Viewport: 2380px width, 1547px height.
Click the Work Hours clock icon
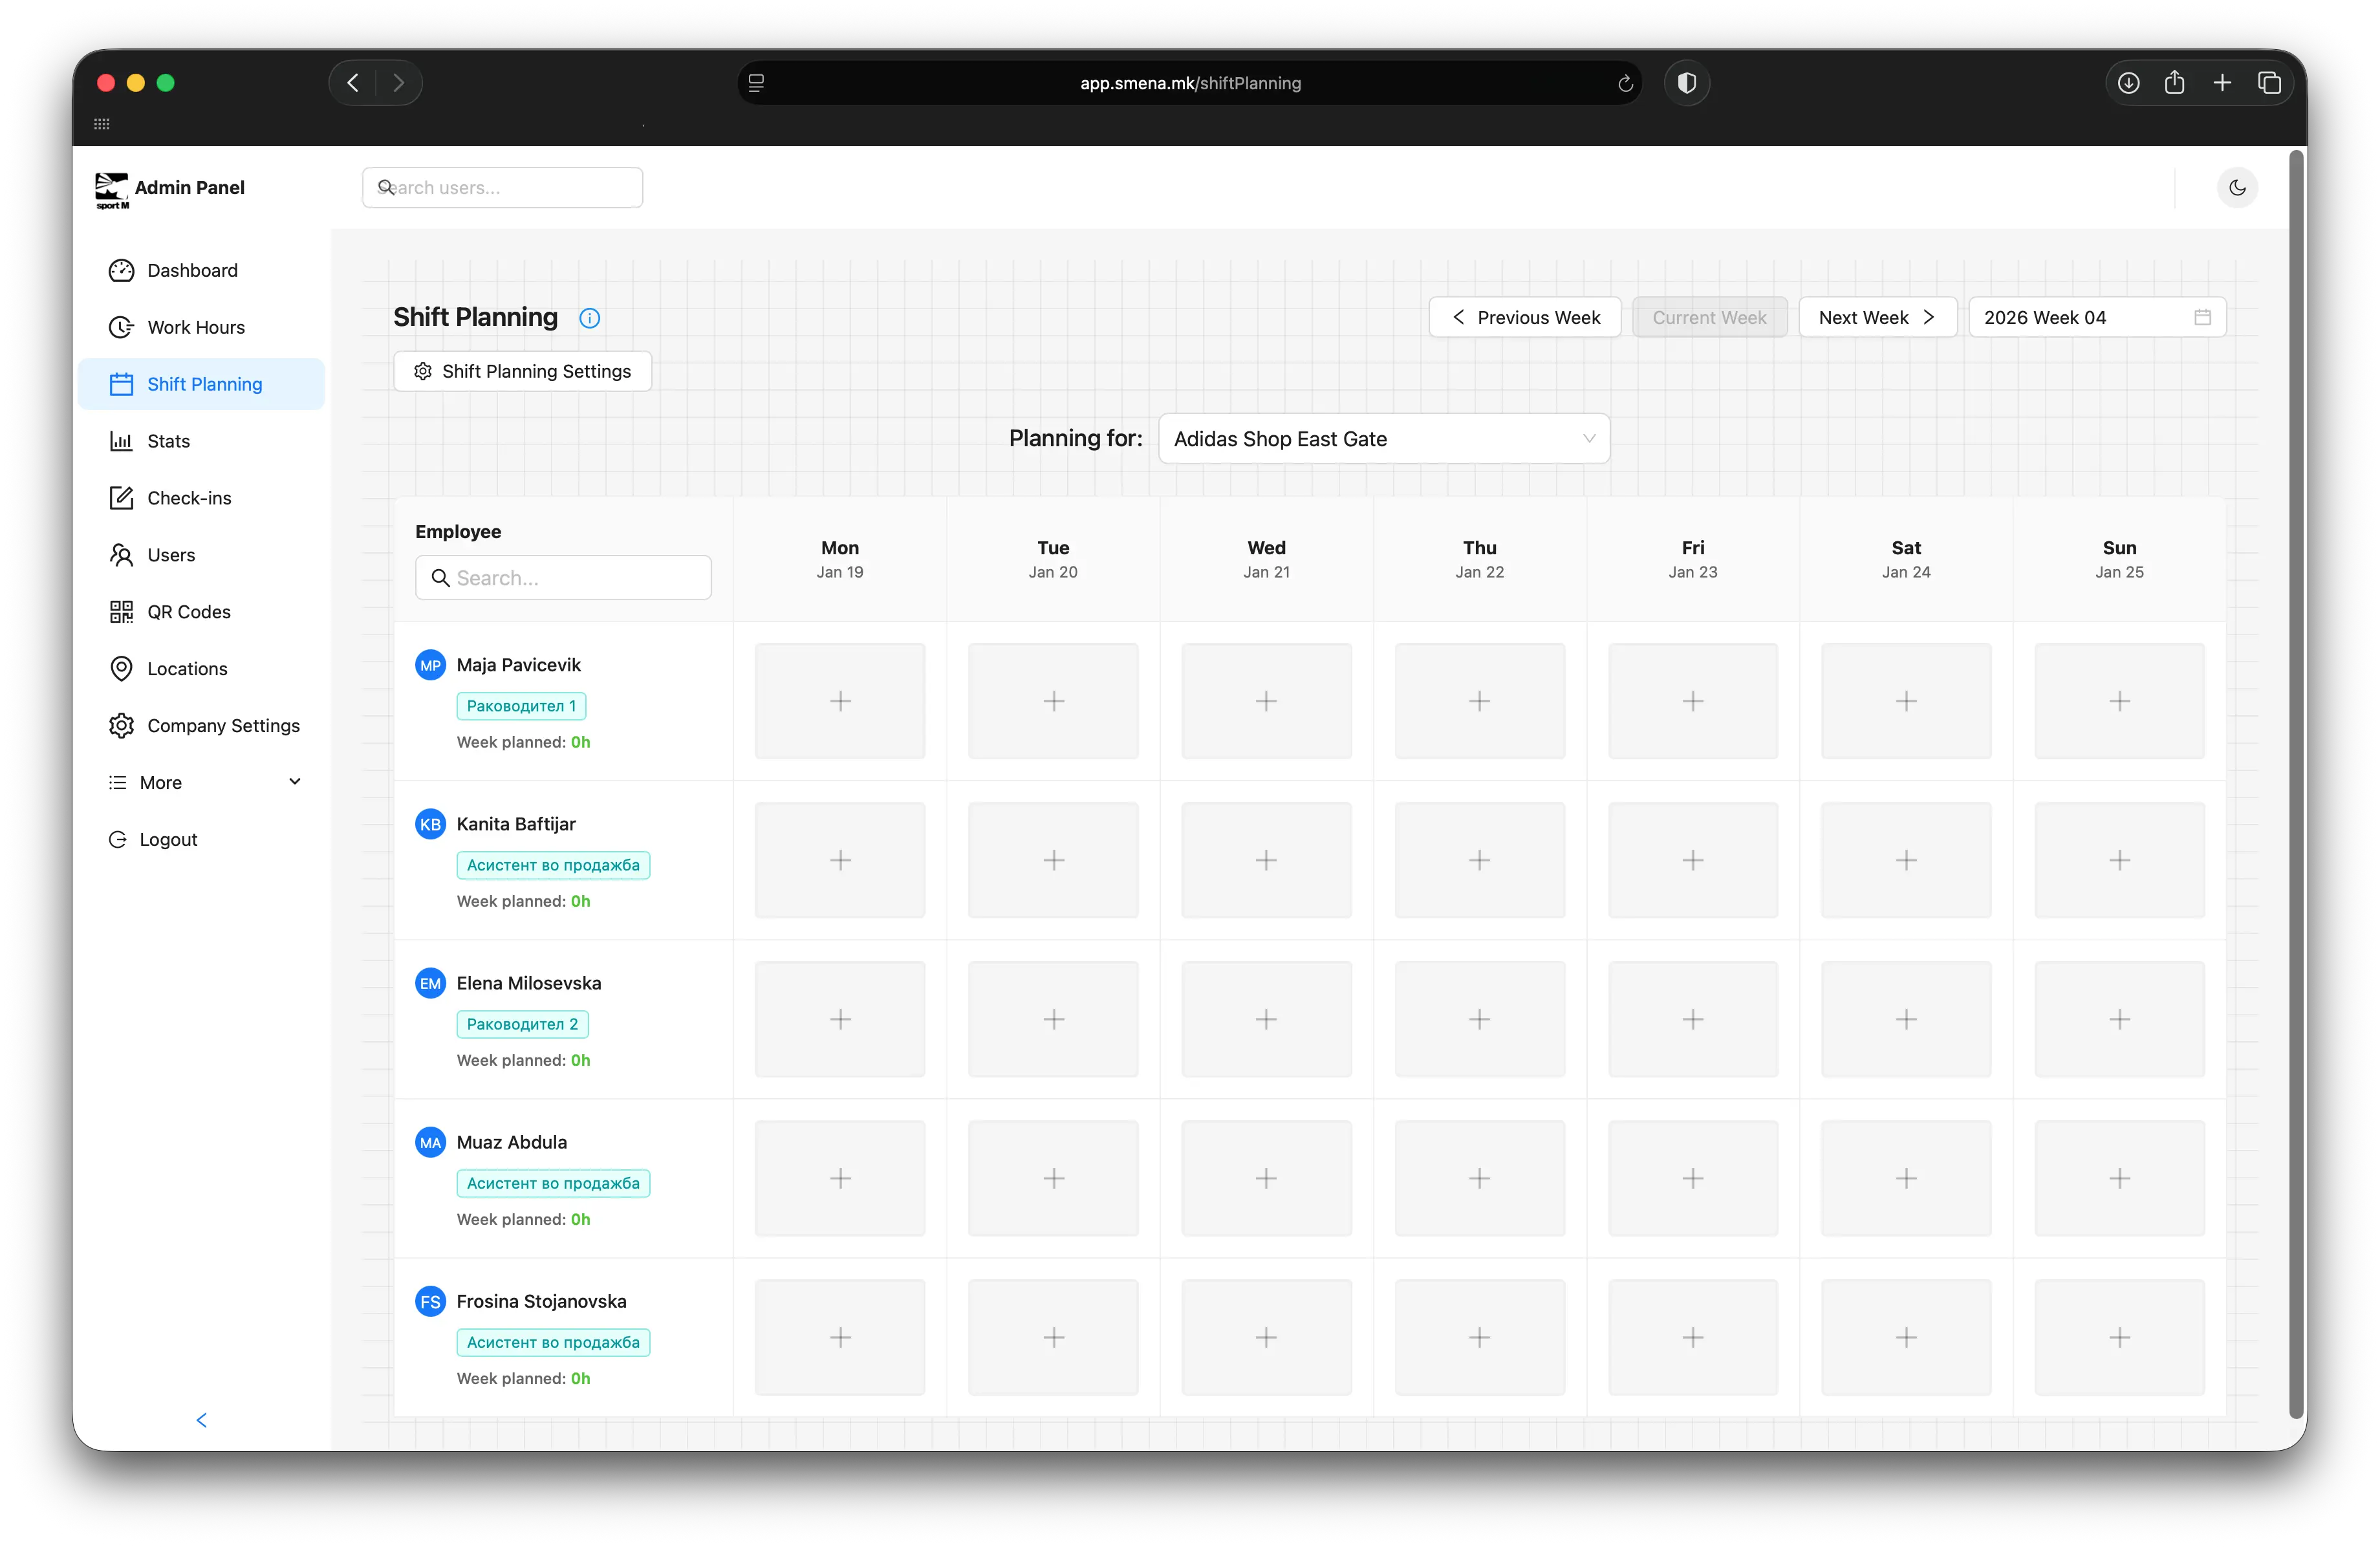(x=121, y=327)
